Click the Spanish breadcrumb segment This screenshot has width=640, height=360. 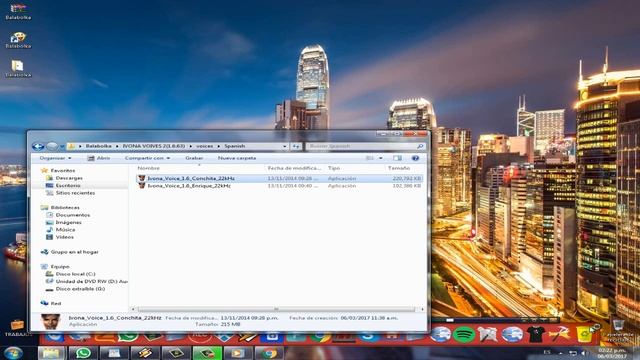pyautogui.click(x=234, y=146)
